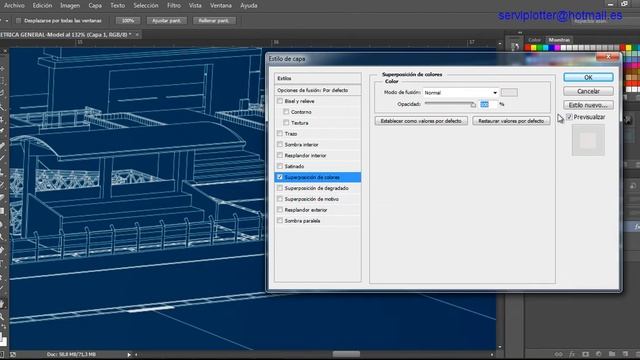Select the Superposición de motivo row label
640x360 pixels.
click(311, 199)
